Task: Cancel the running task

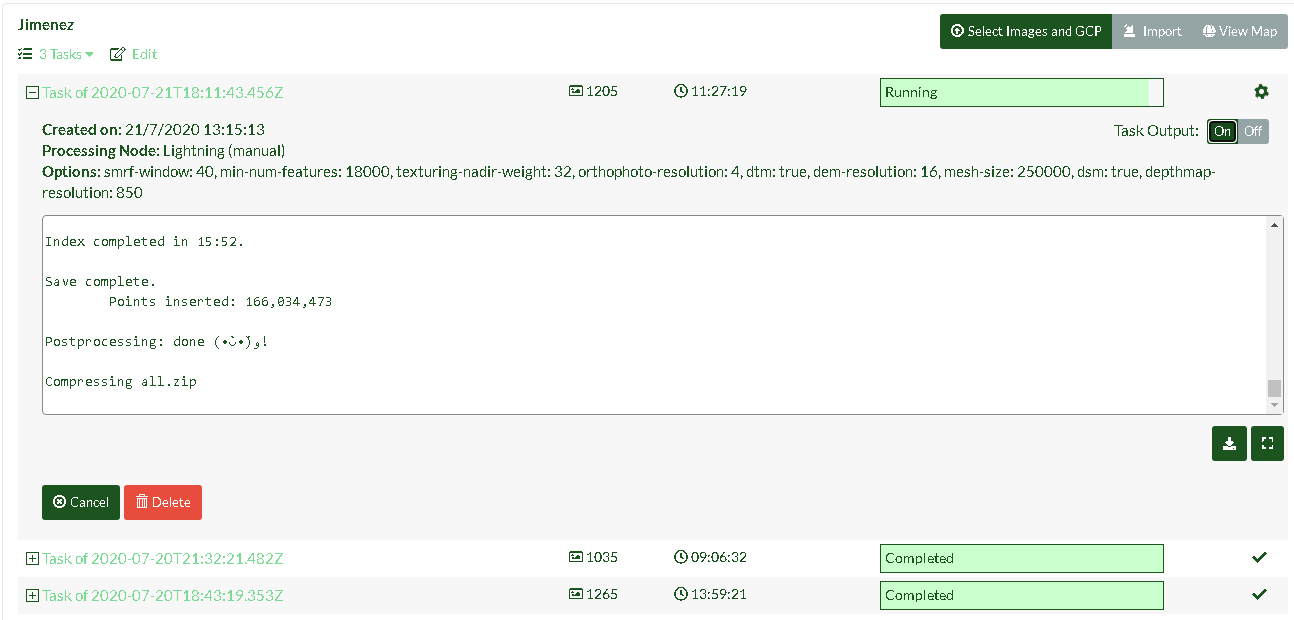Action: tap(80, 502)
